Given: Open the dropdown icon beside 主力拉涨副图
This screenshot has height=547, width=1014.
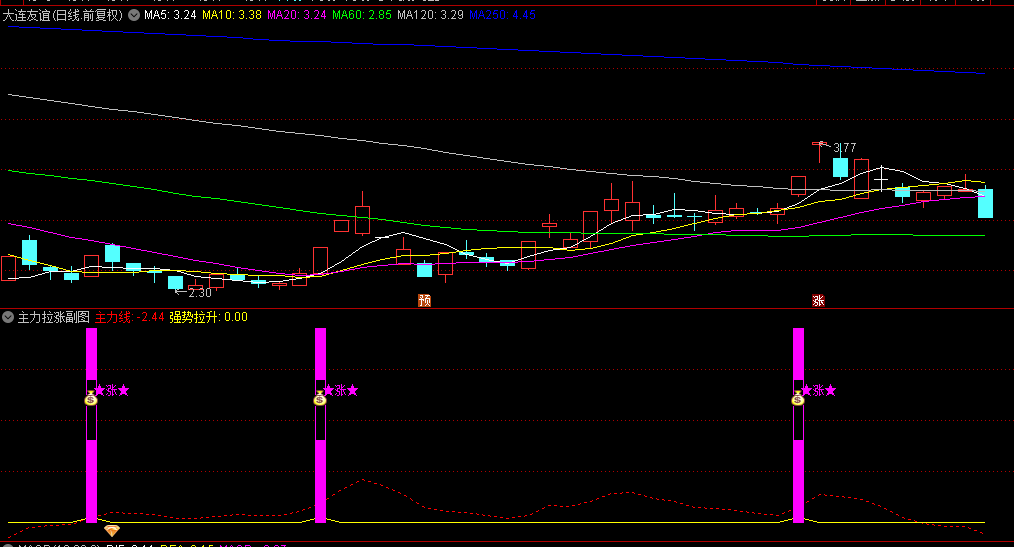Looking at the screenshot, I should (x=8, y=317).
